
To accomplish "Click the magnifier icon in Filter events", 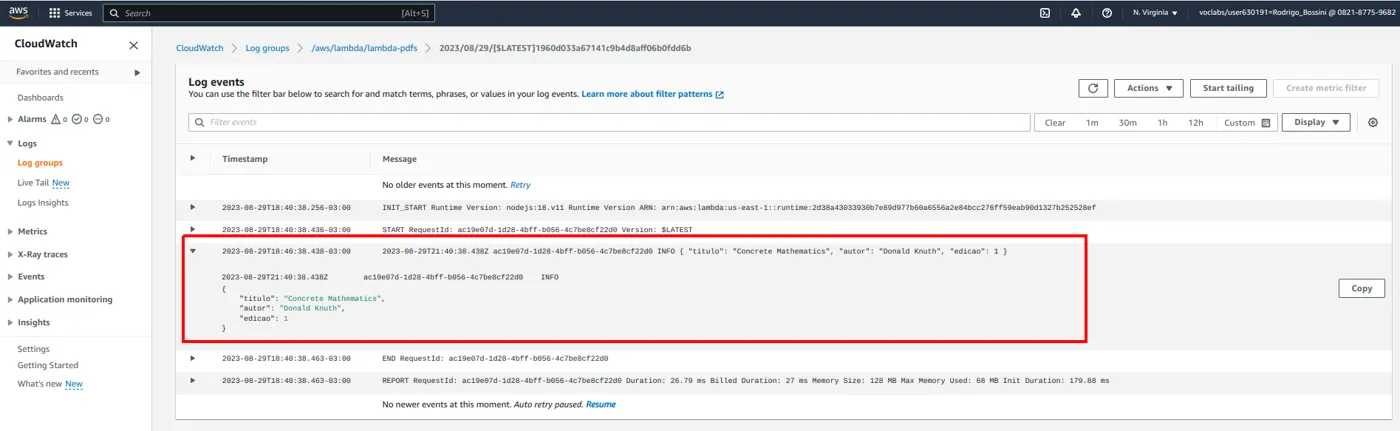I will coord(198,122).
